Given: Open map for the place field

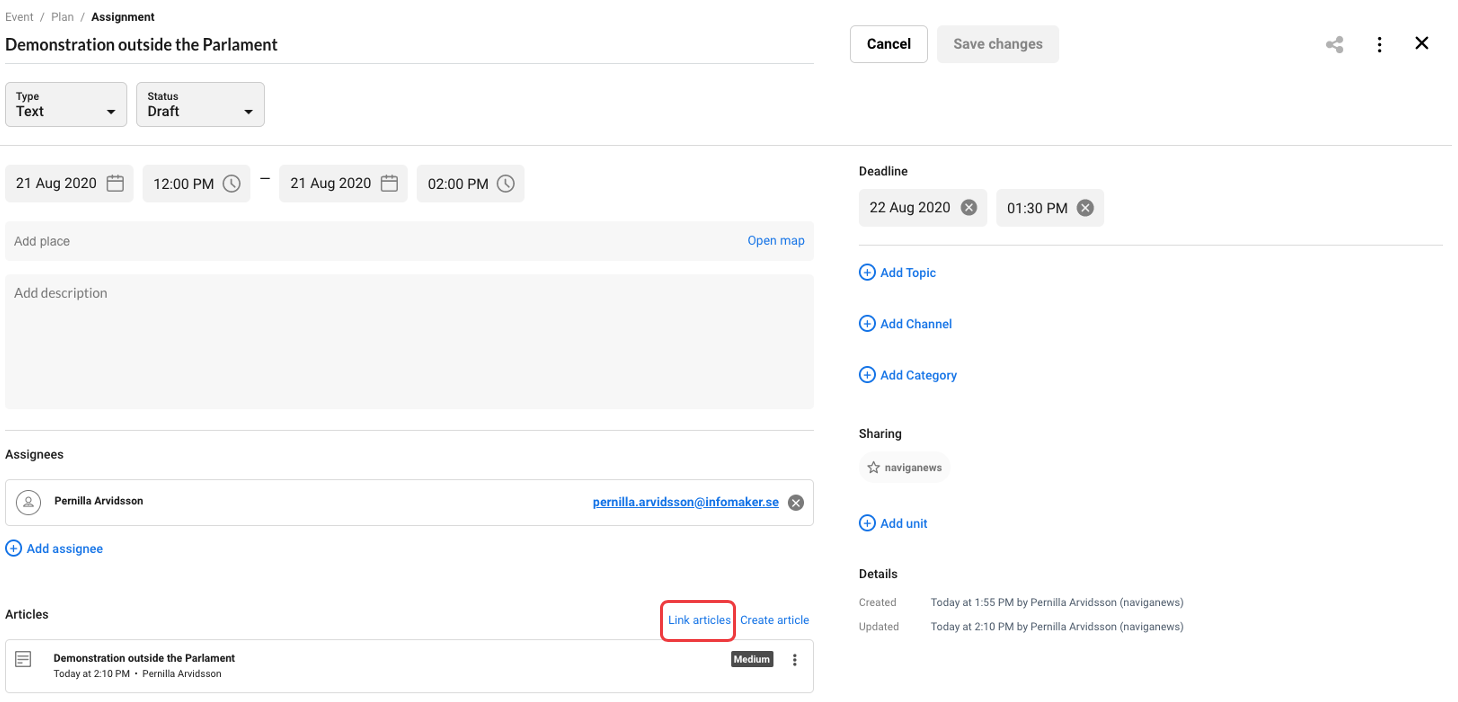Looking at the screenshot, I should [x=775, y=241].
